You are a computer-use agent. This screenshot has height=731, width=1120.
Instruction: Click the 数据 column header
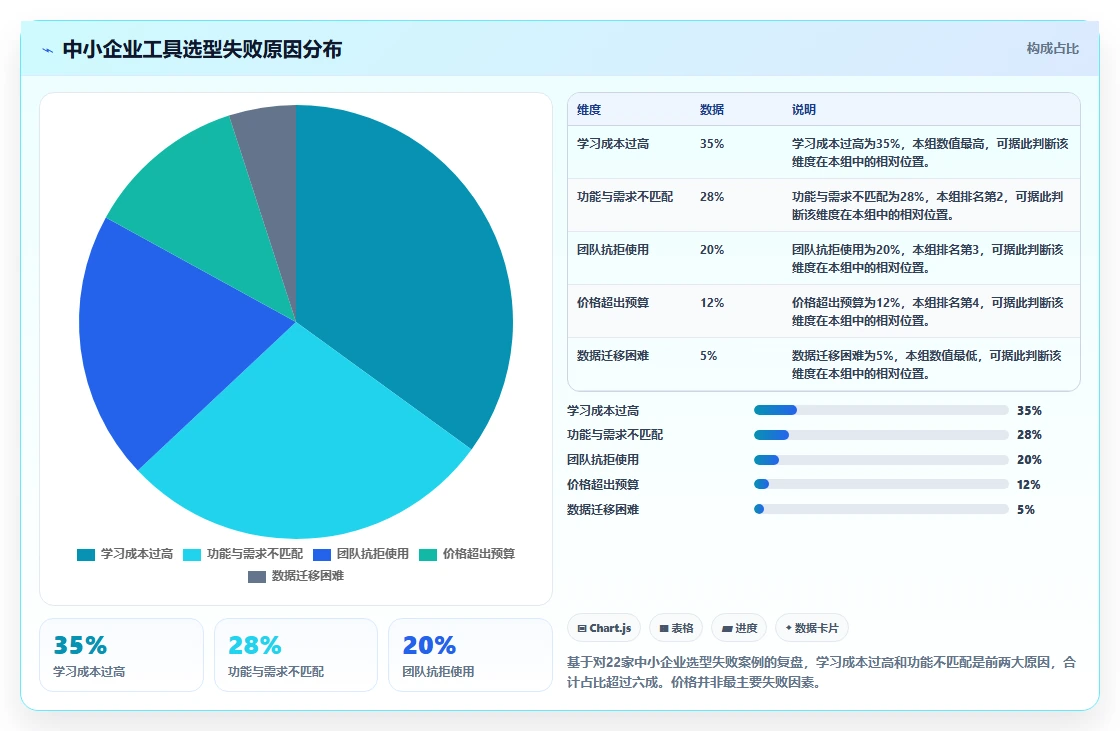712,109
